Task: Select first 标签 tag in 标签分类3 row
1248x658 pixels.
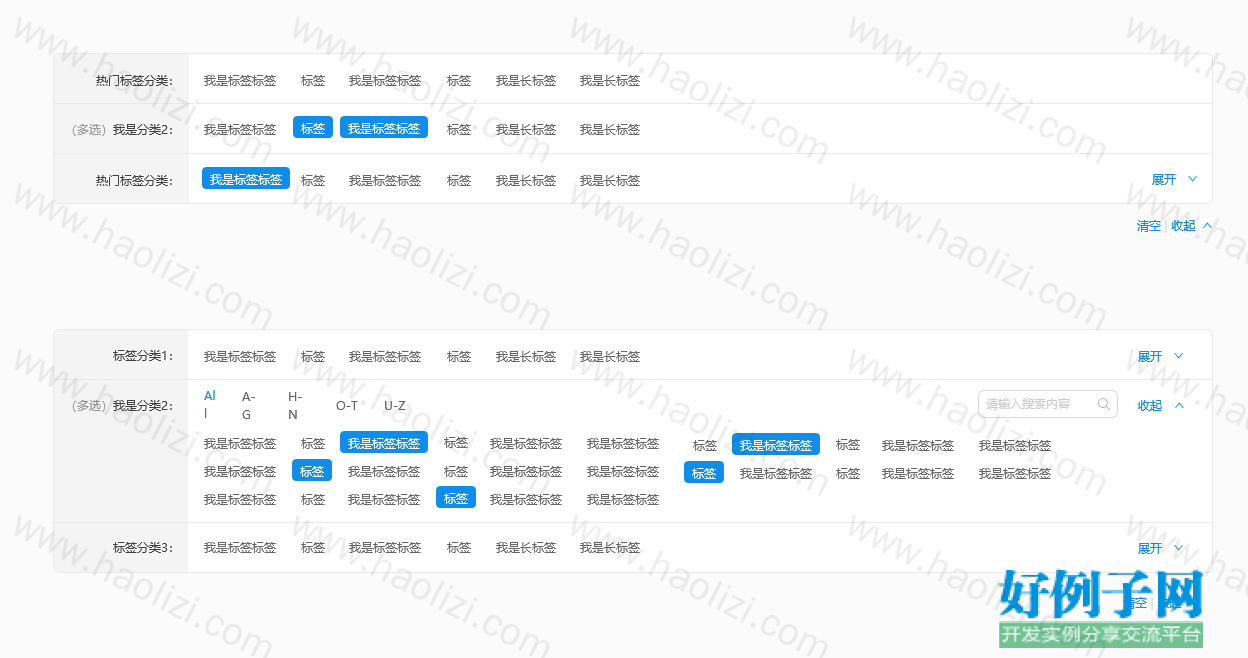Action: point(313,548)
